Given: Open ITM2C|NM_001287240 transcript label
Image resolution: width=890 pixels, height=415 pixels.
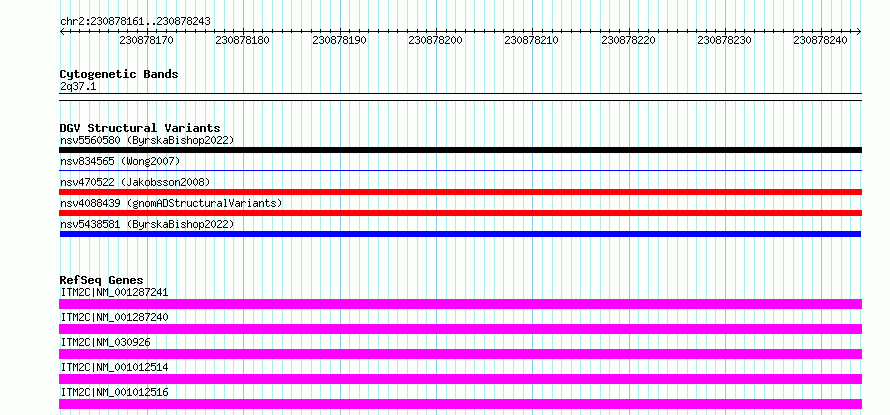Looking at the screenshot, I should tap(114, 317).
